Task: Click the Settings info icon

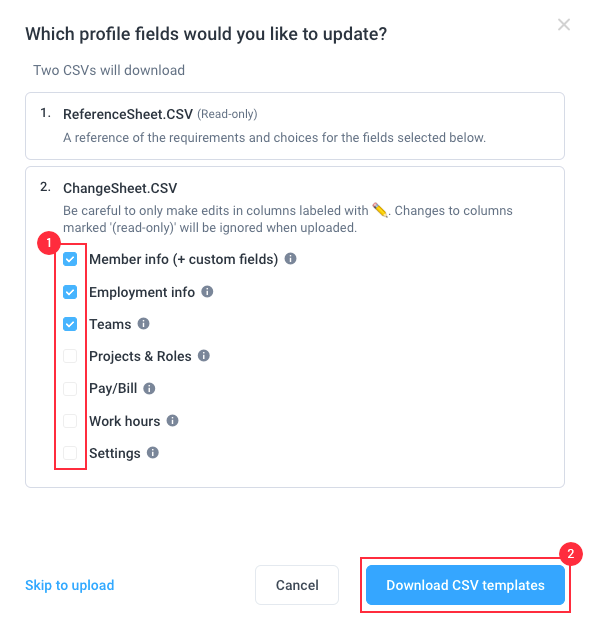Action: coord(153,452)
